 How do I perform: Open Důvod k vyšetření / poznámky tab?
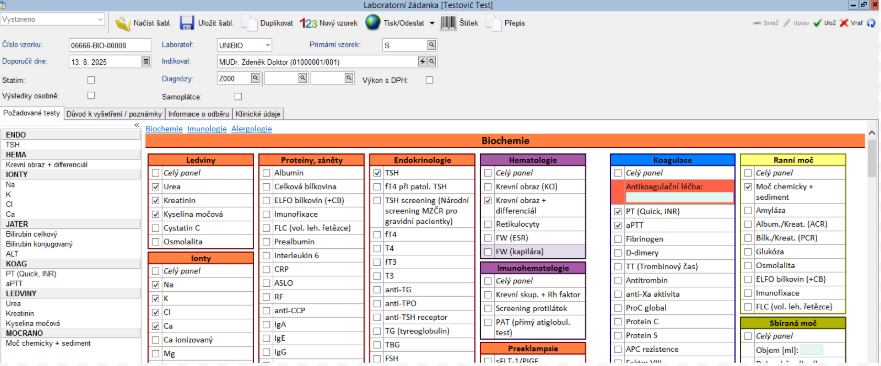115,114
